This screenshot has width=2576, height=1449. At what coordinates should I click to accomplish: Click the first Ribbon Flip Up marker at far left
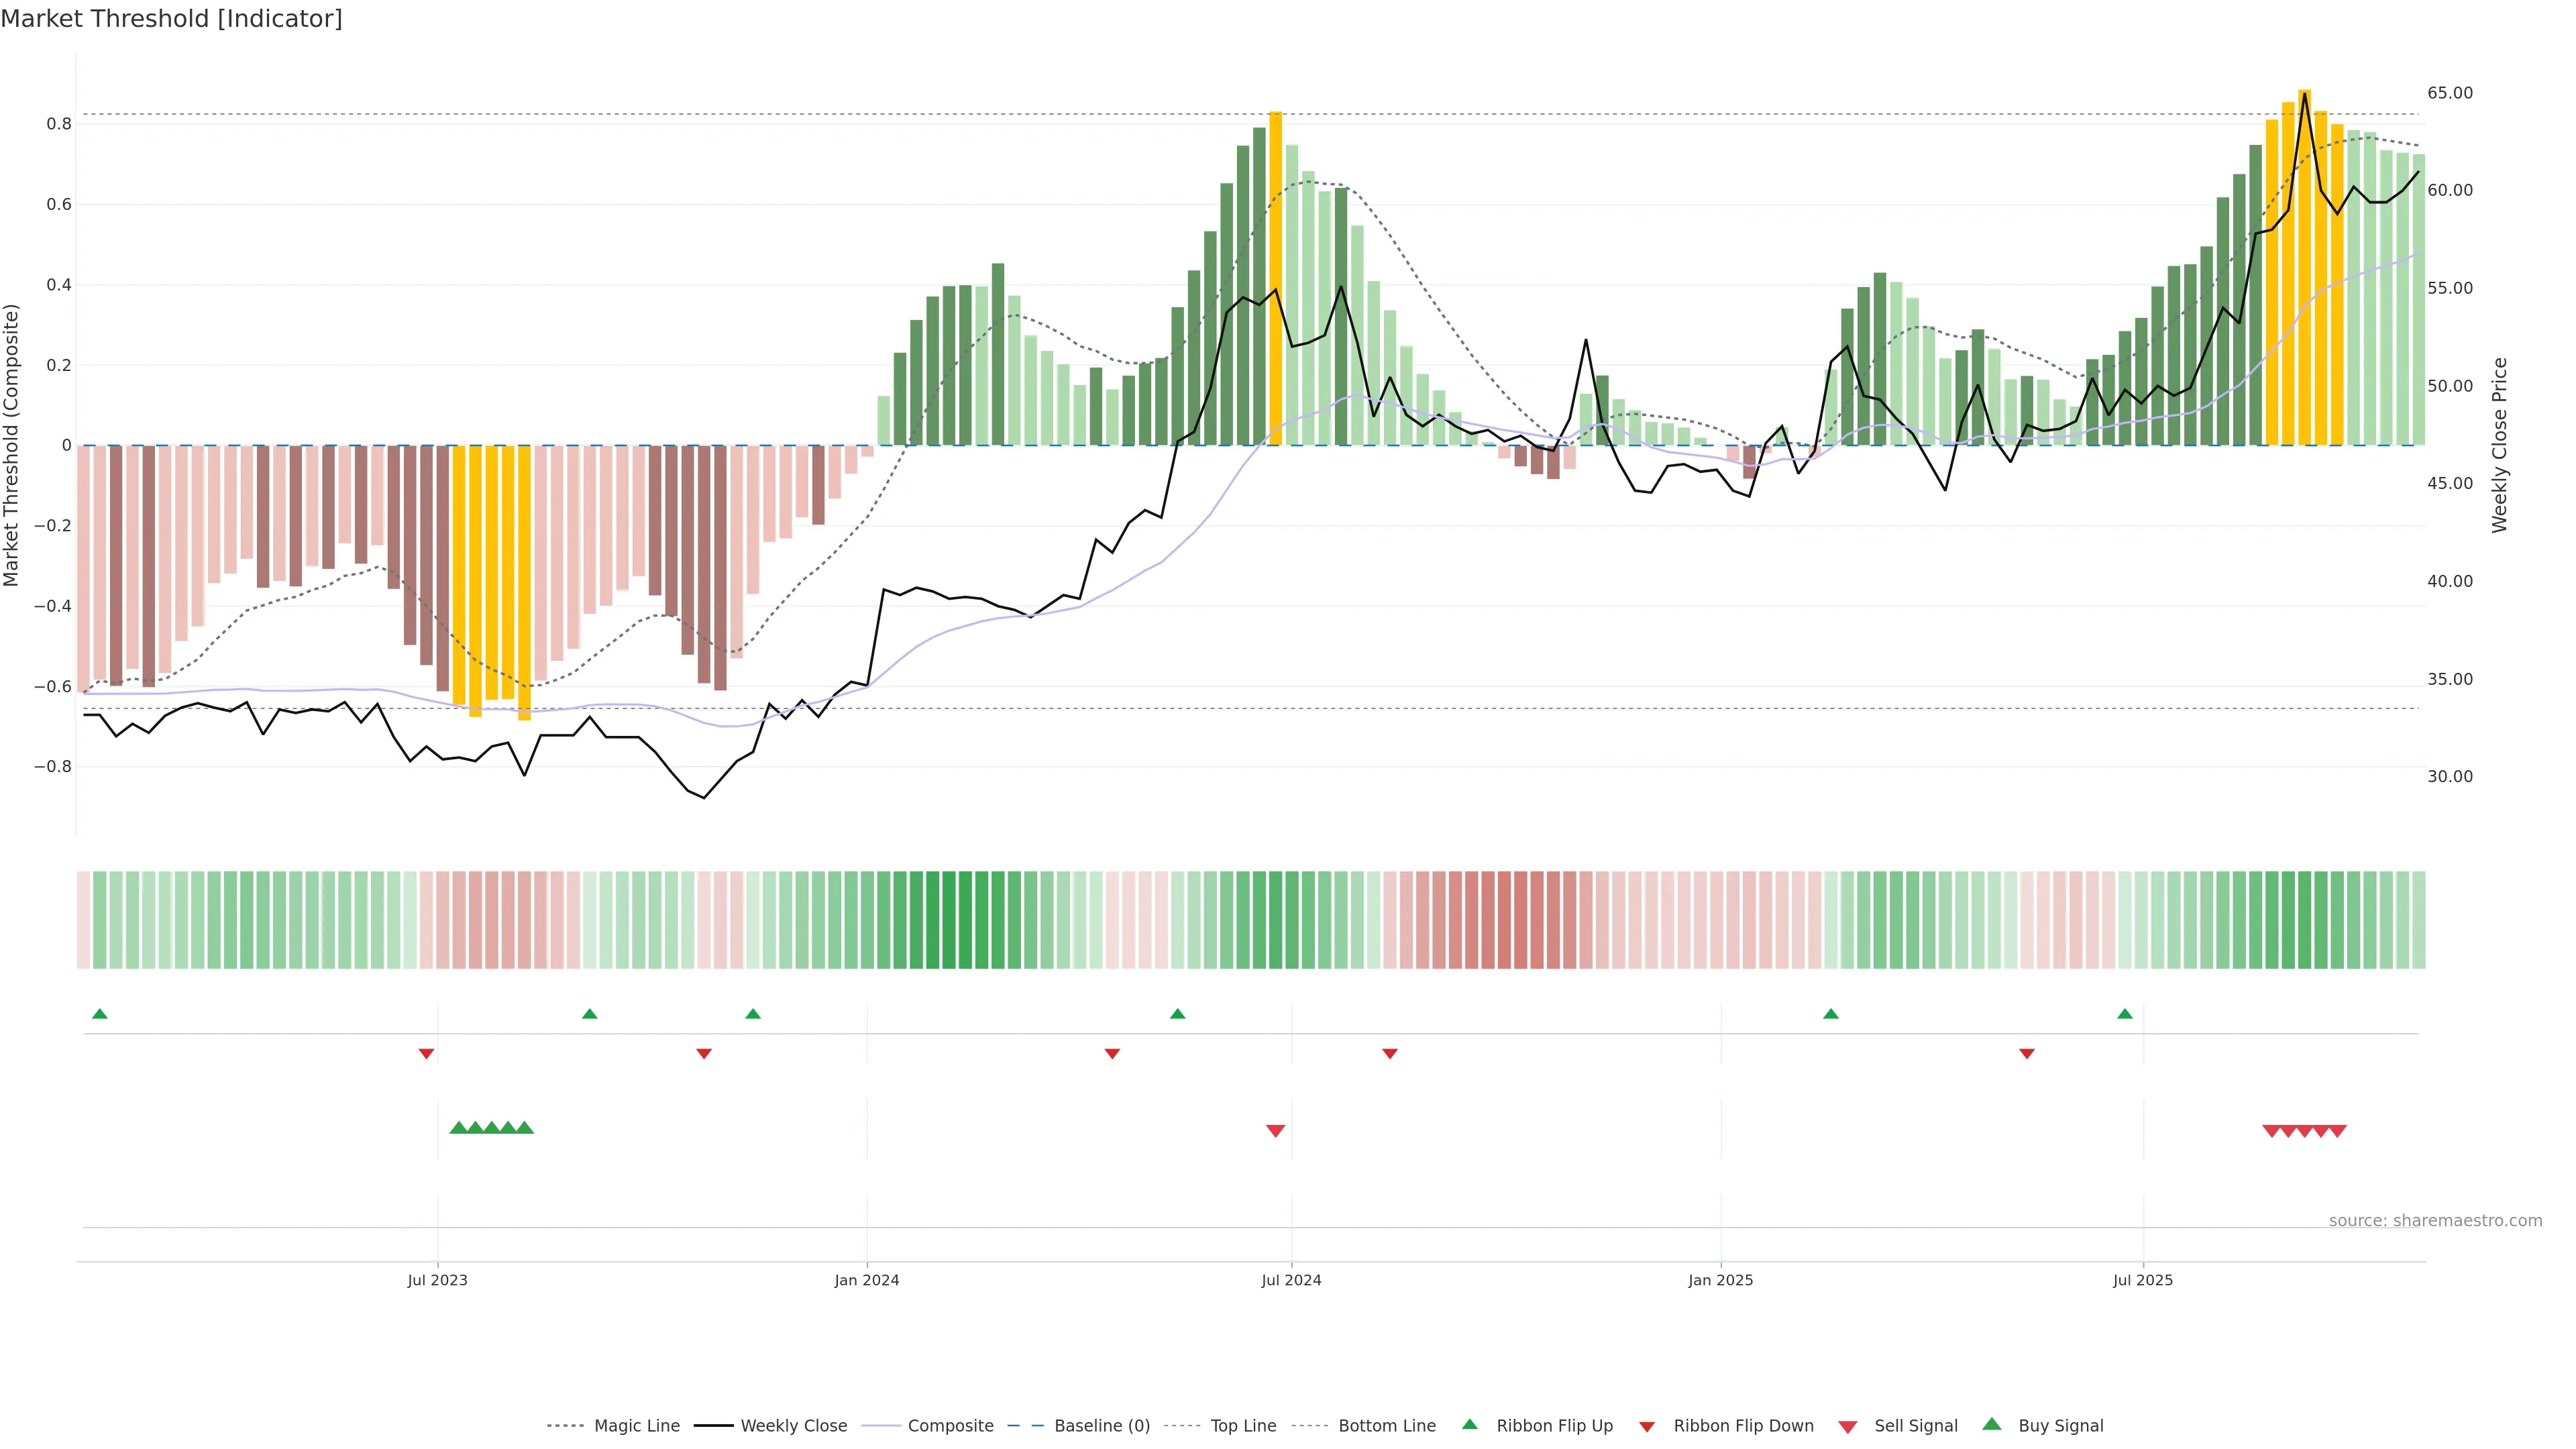[100, 1014]
